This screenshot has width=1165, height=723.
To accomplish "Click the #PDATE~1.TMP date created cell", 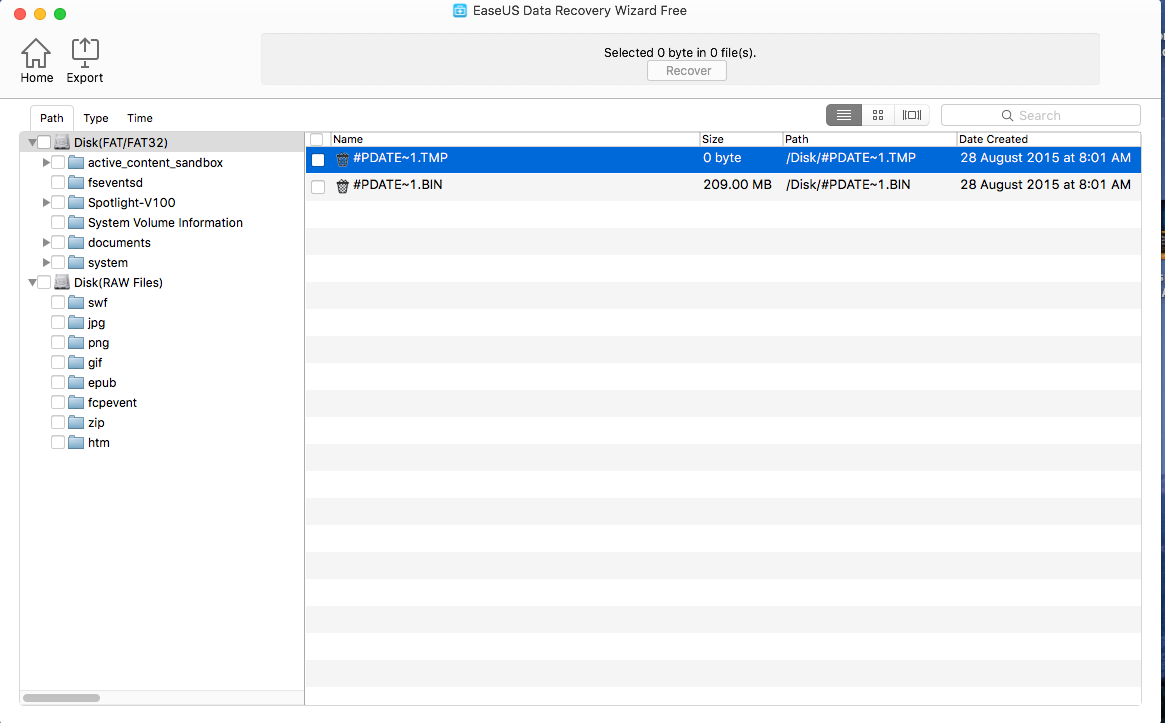I will (1045, 158).
